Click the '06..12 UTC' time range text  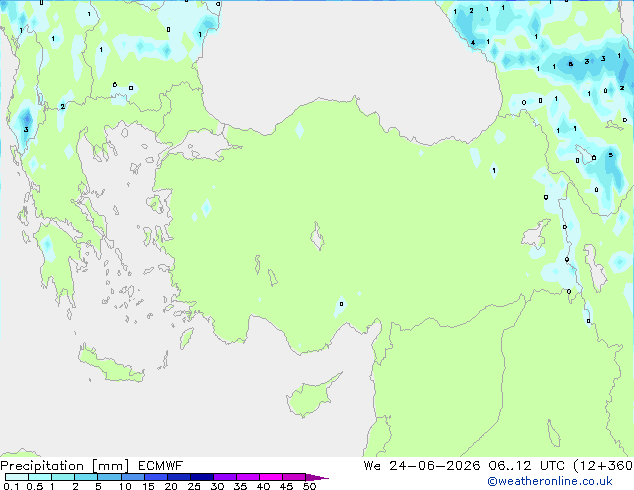click(x=526, y=466)
